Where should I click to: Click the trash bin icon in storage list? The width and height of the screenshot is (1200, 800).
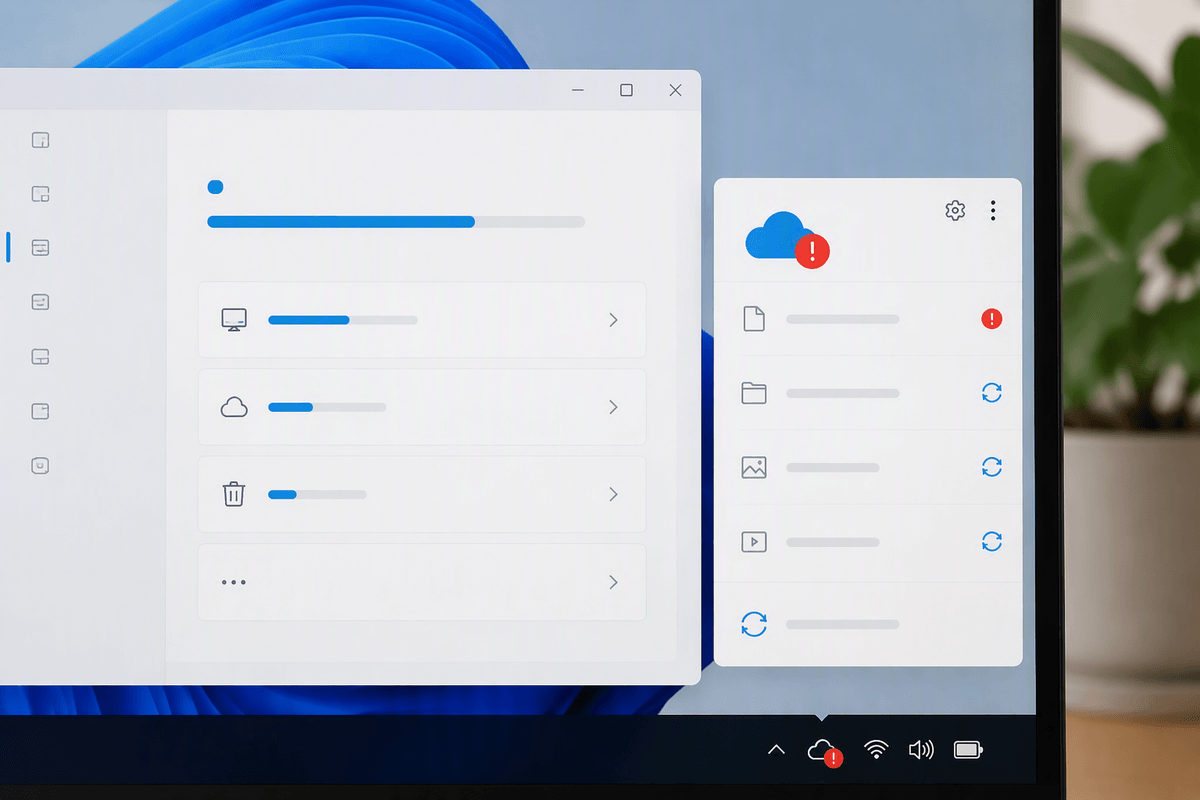[234, 494]
